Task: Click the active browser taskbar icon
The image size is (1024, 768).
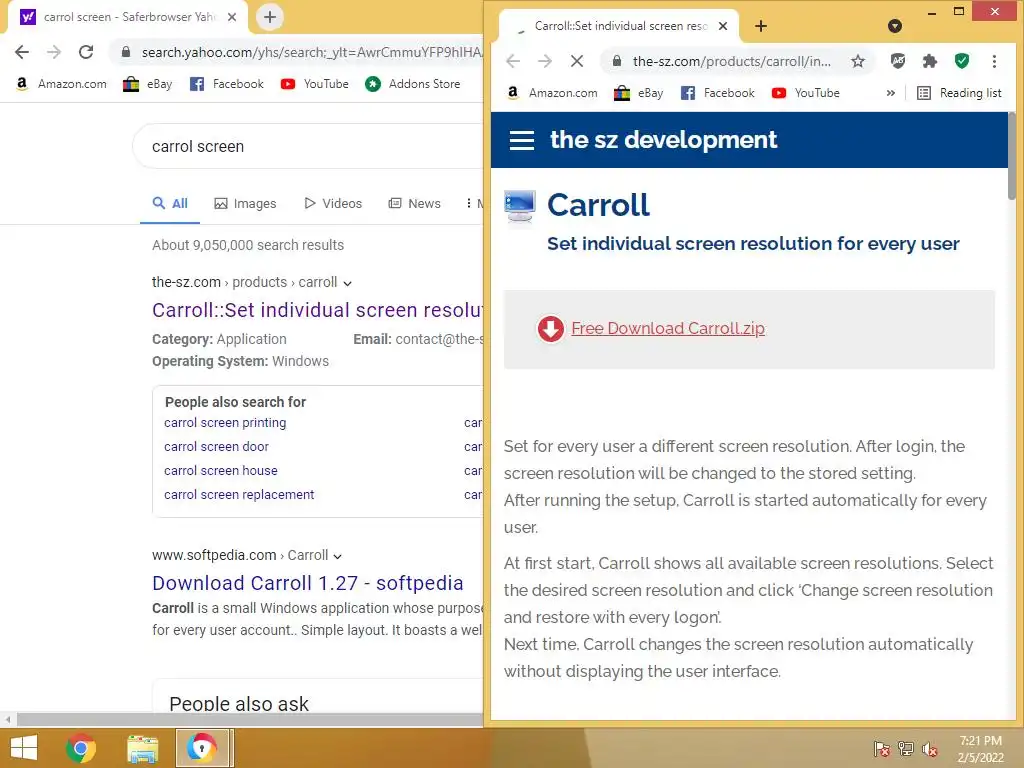Action: [x=203, y=748]
